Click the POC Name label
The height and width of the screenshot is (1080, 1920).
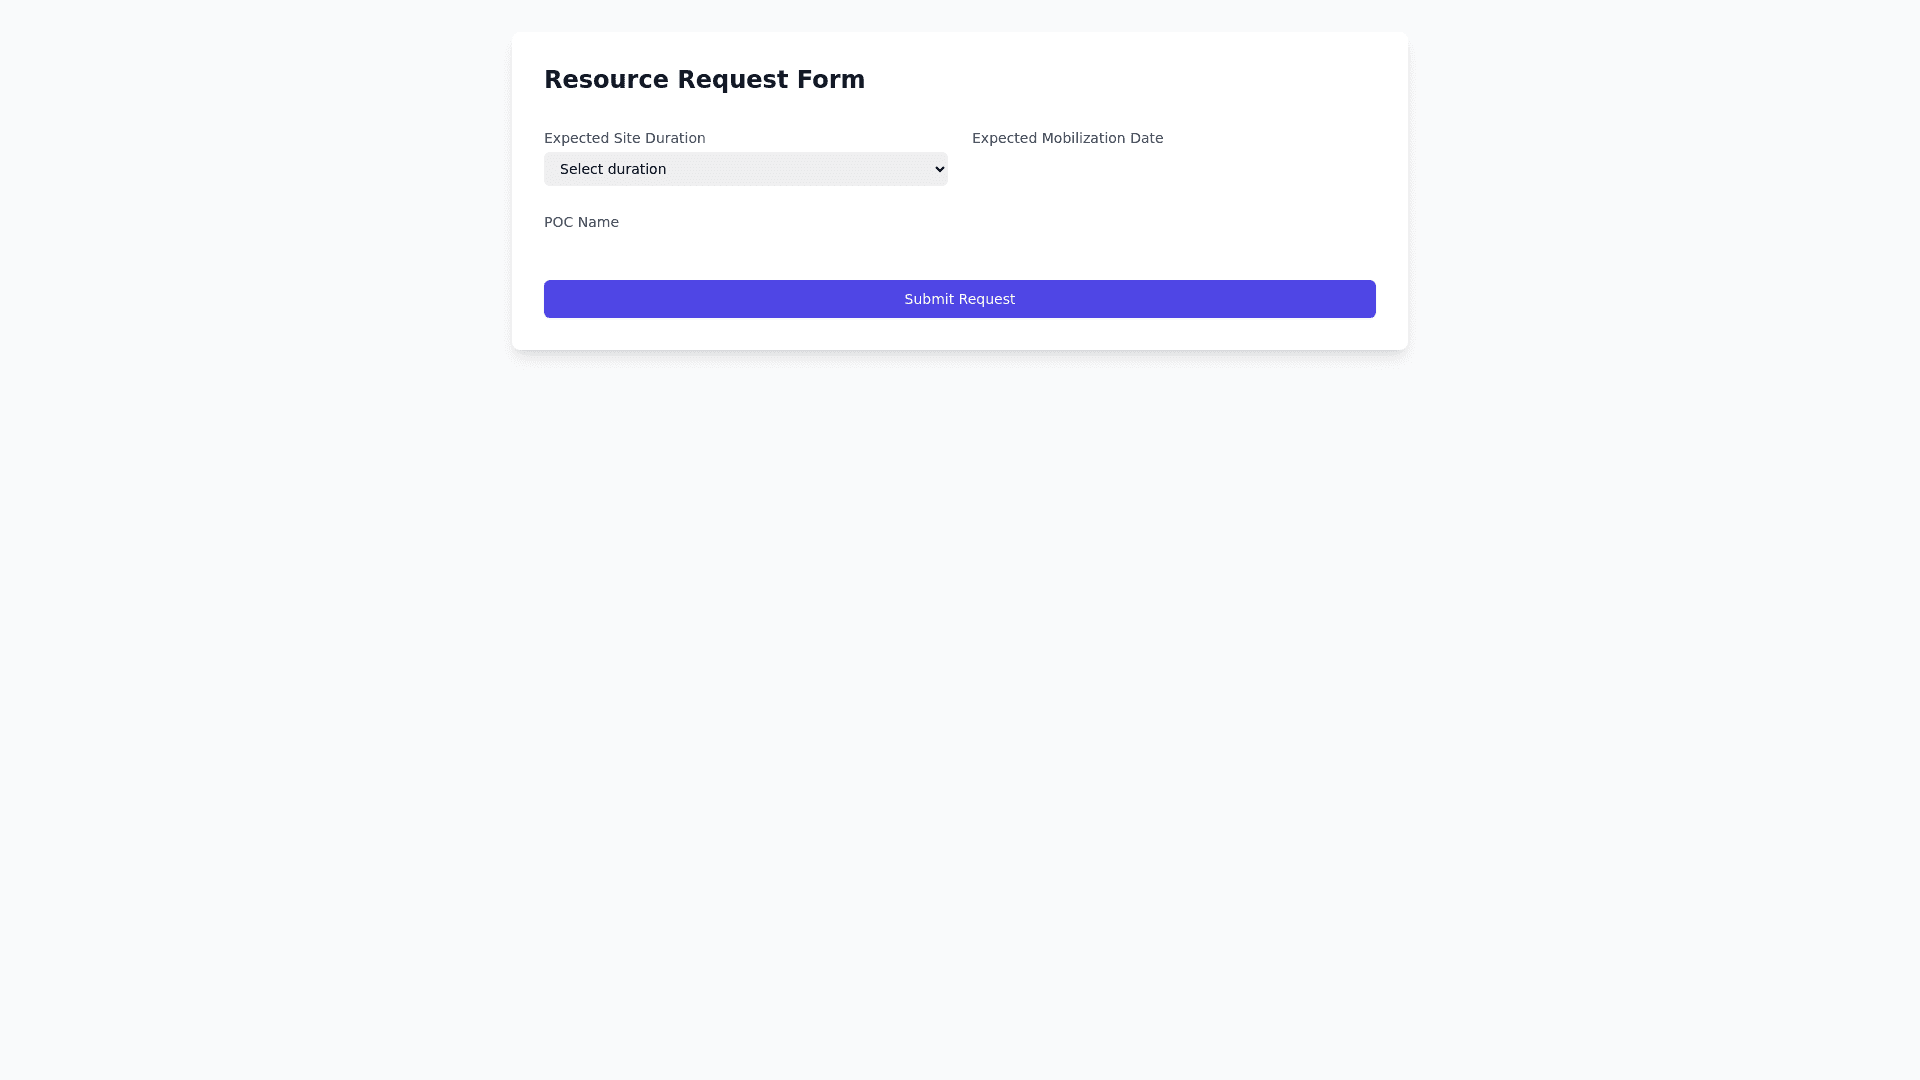click(581, 222)
